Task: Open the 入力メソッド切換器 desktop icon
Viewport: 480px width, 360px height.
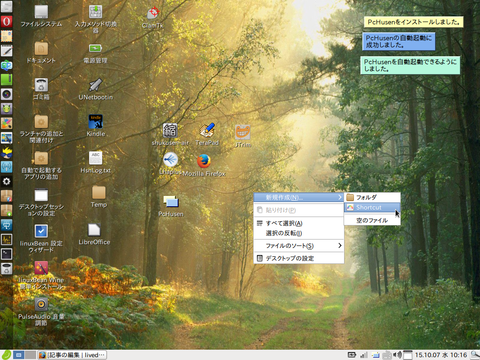Action: click(96, 12)
